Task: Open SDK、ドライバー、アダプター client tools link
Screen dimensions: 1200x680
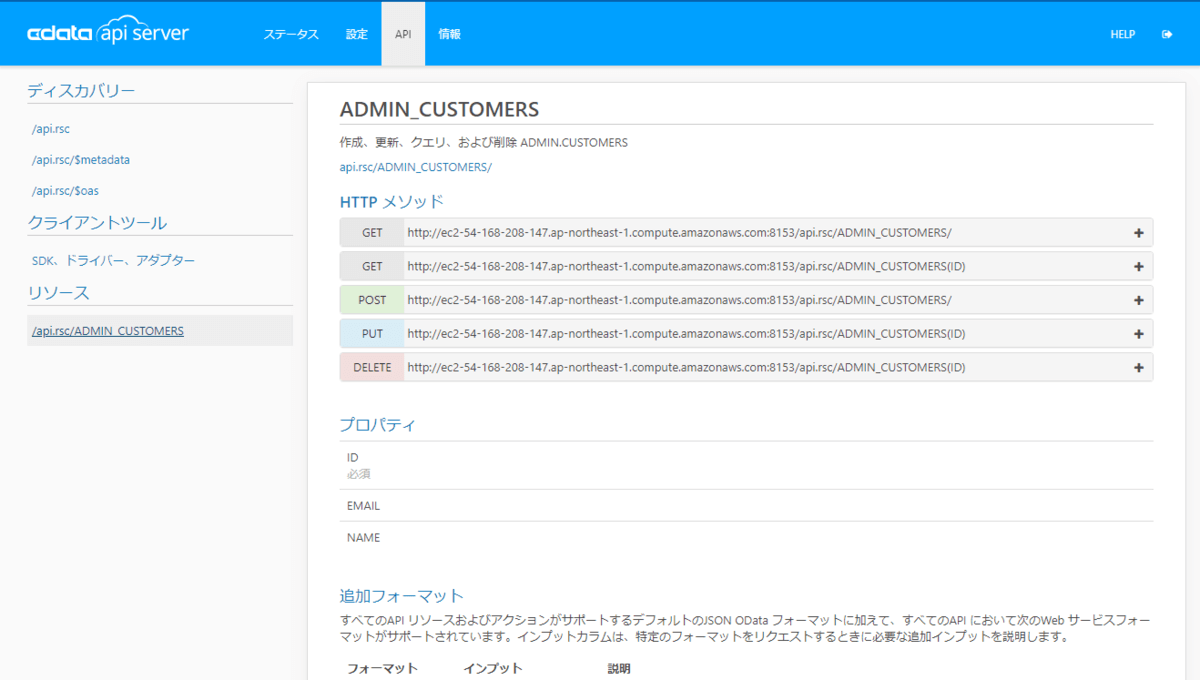Action: pyautogui.click(x=113, y=261)
